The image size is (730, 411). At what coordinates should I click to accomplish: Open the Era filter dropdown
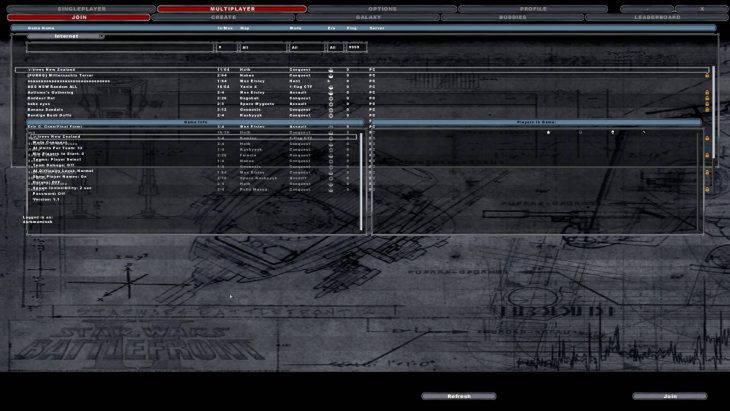point(335,47)
